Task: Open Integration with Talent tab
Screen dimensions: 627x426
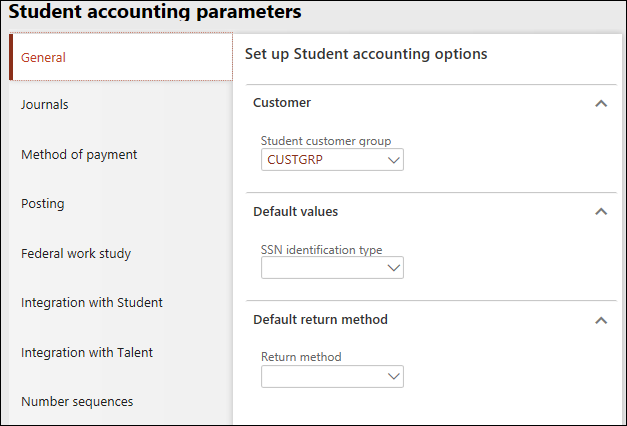Action: pyautogui.click(x=87, y=352)
